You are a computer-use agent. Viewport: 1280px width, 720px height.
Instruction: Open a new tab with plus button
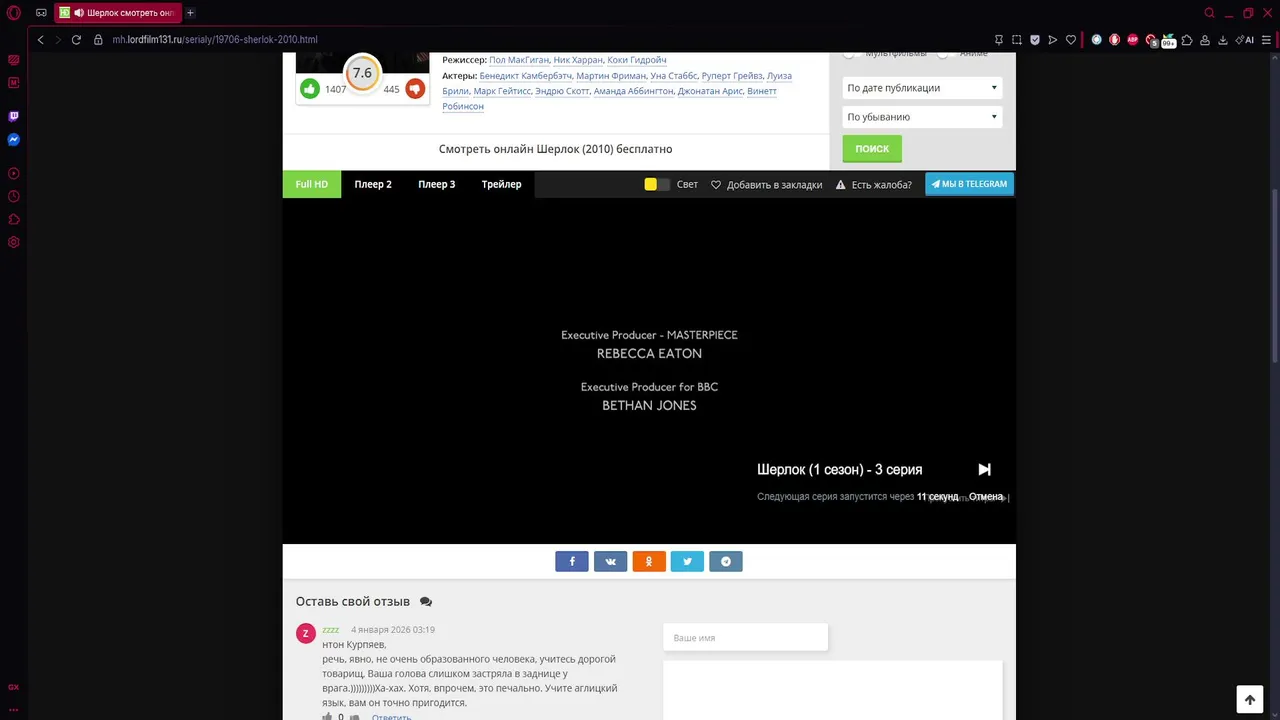pyautogui.click(x=190, y=13)
